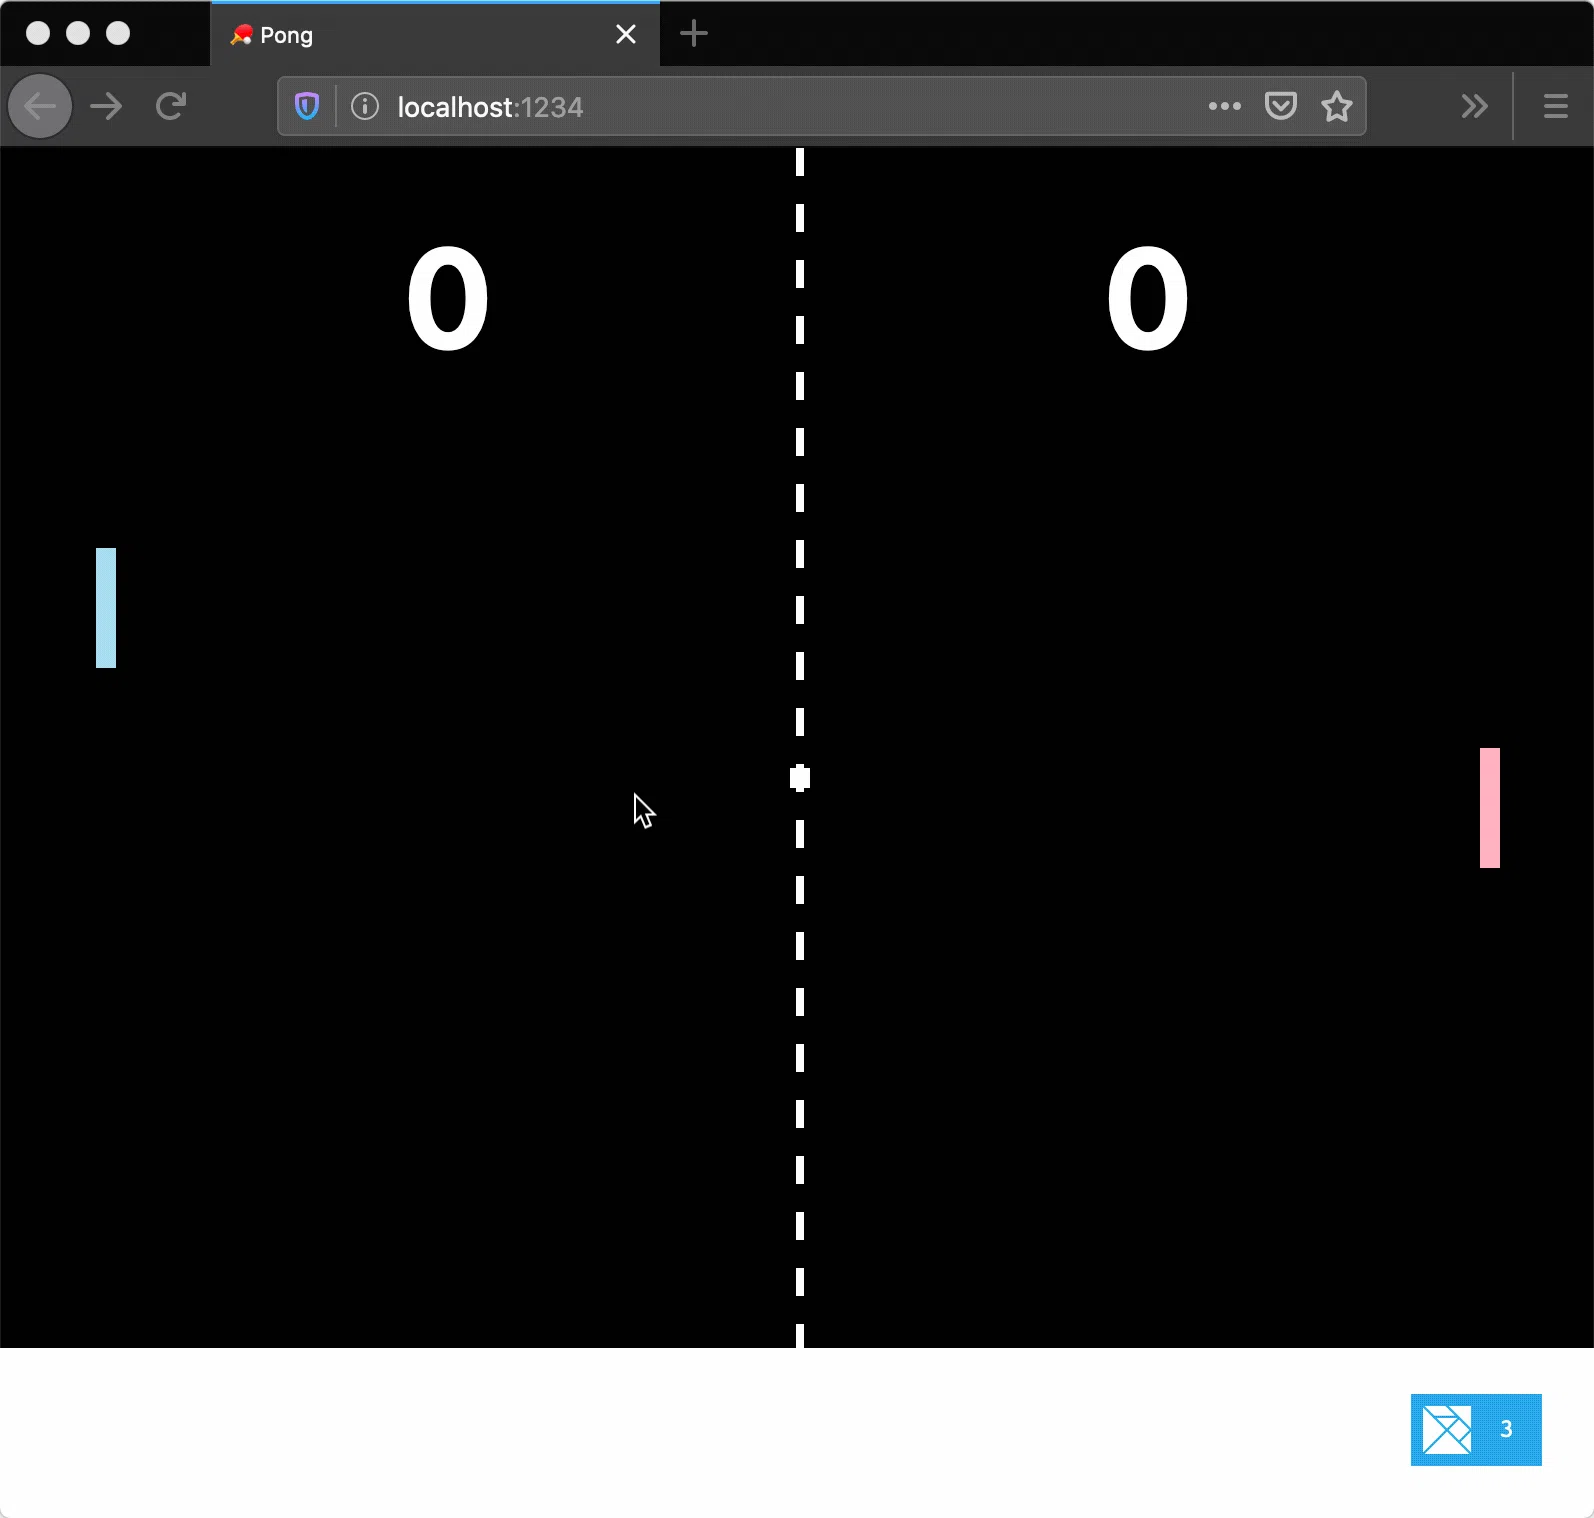The image size is (1594, 1518).
Task: Open the tracking protection shield icon
Action: pos(307,106)
